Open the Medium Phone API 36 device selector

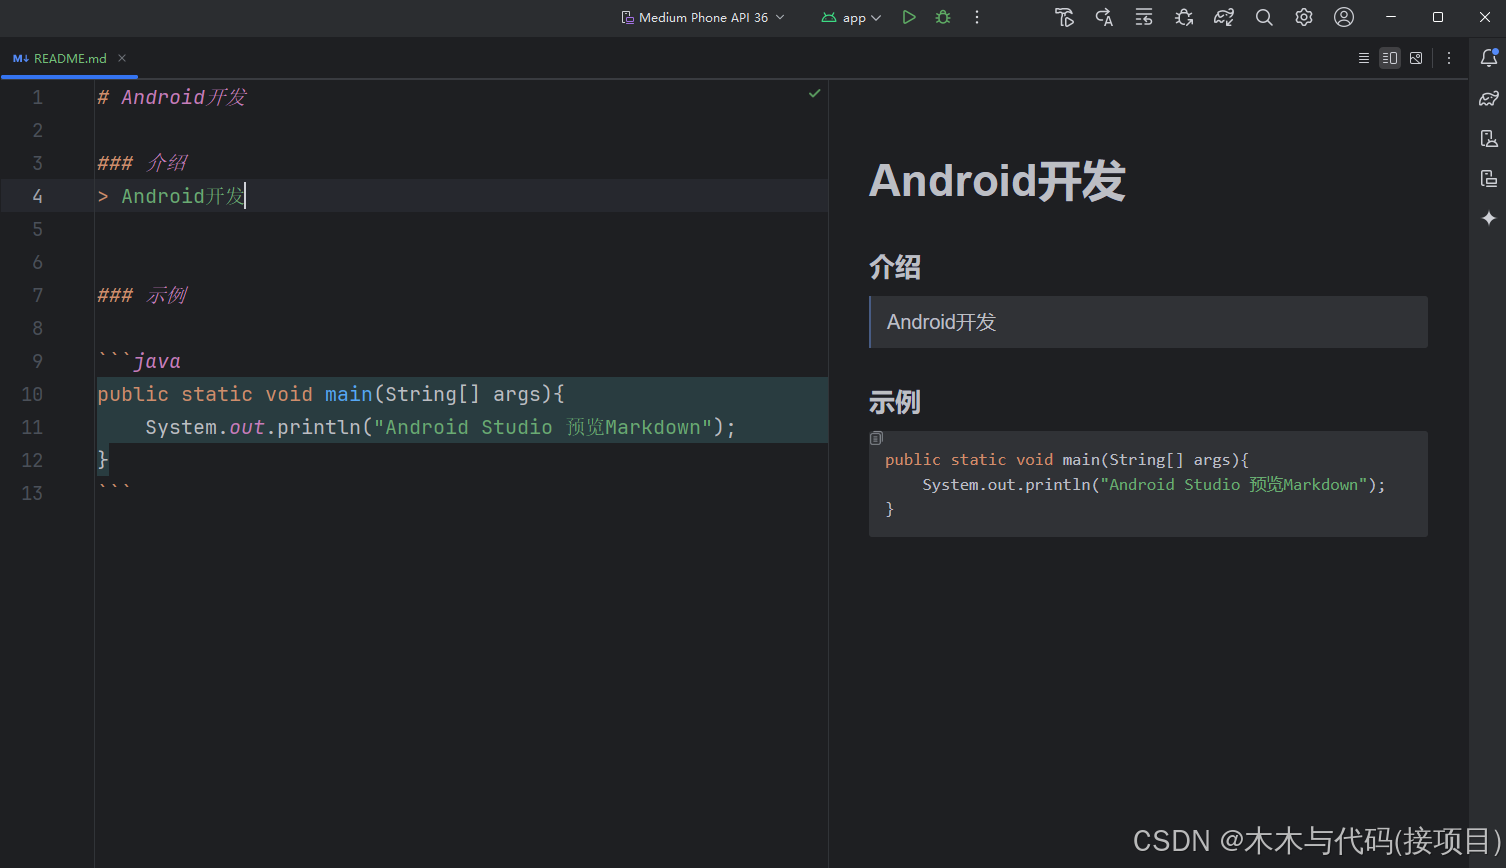(700, 17)
